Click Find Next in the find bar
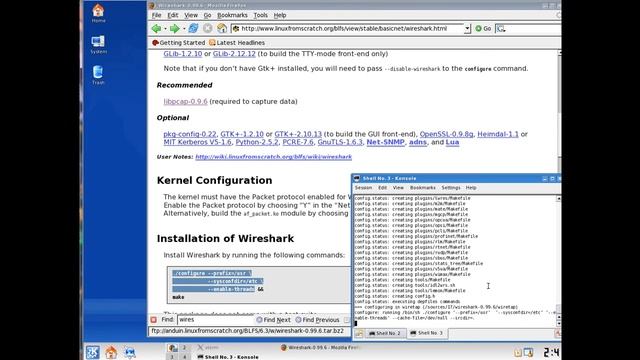640x360 pixels. coord(273,320)
